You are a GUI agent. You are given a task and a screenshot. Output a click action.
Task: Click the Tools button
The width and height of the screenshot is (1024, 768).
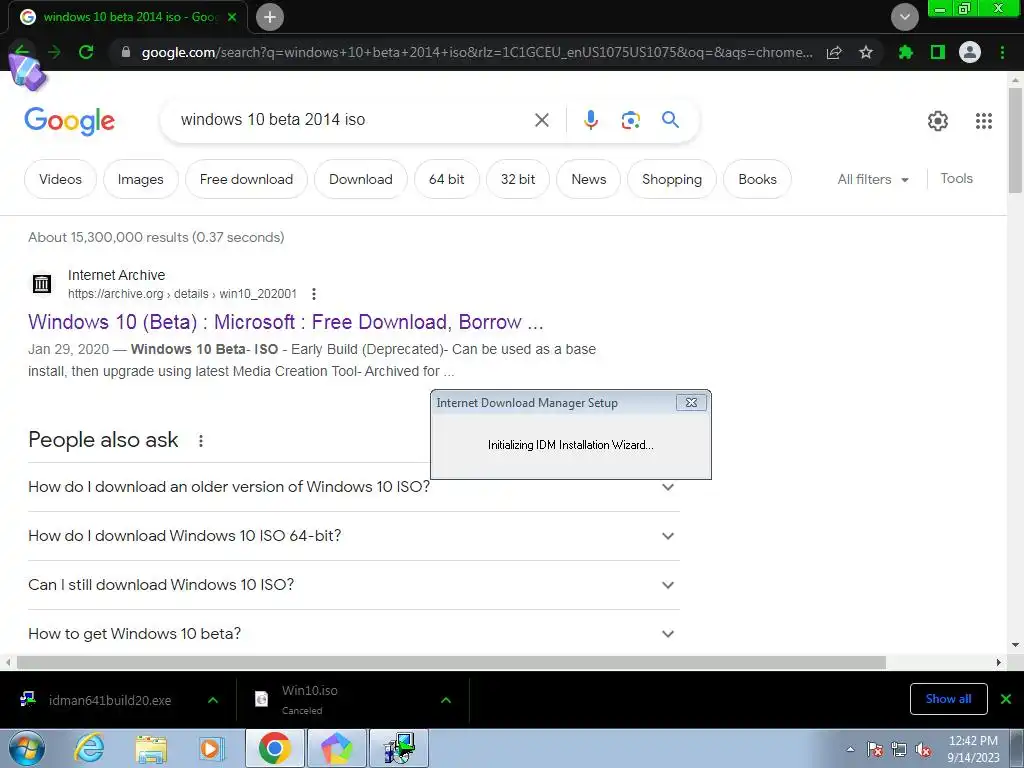point(956,178)
